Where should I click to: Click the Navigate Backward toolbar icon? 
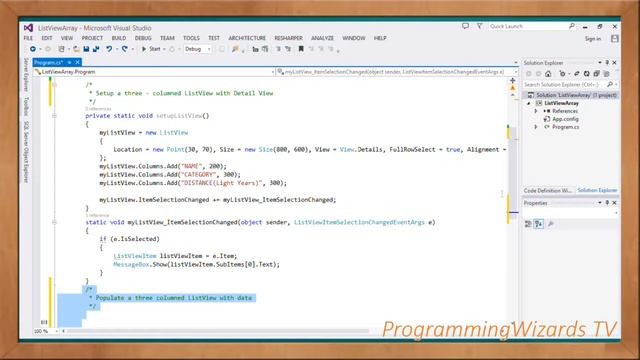(x=33, y=49)
